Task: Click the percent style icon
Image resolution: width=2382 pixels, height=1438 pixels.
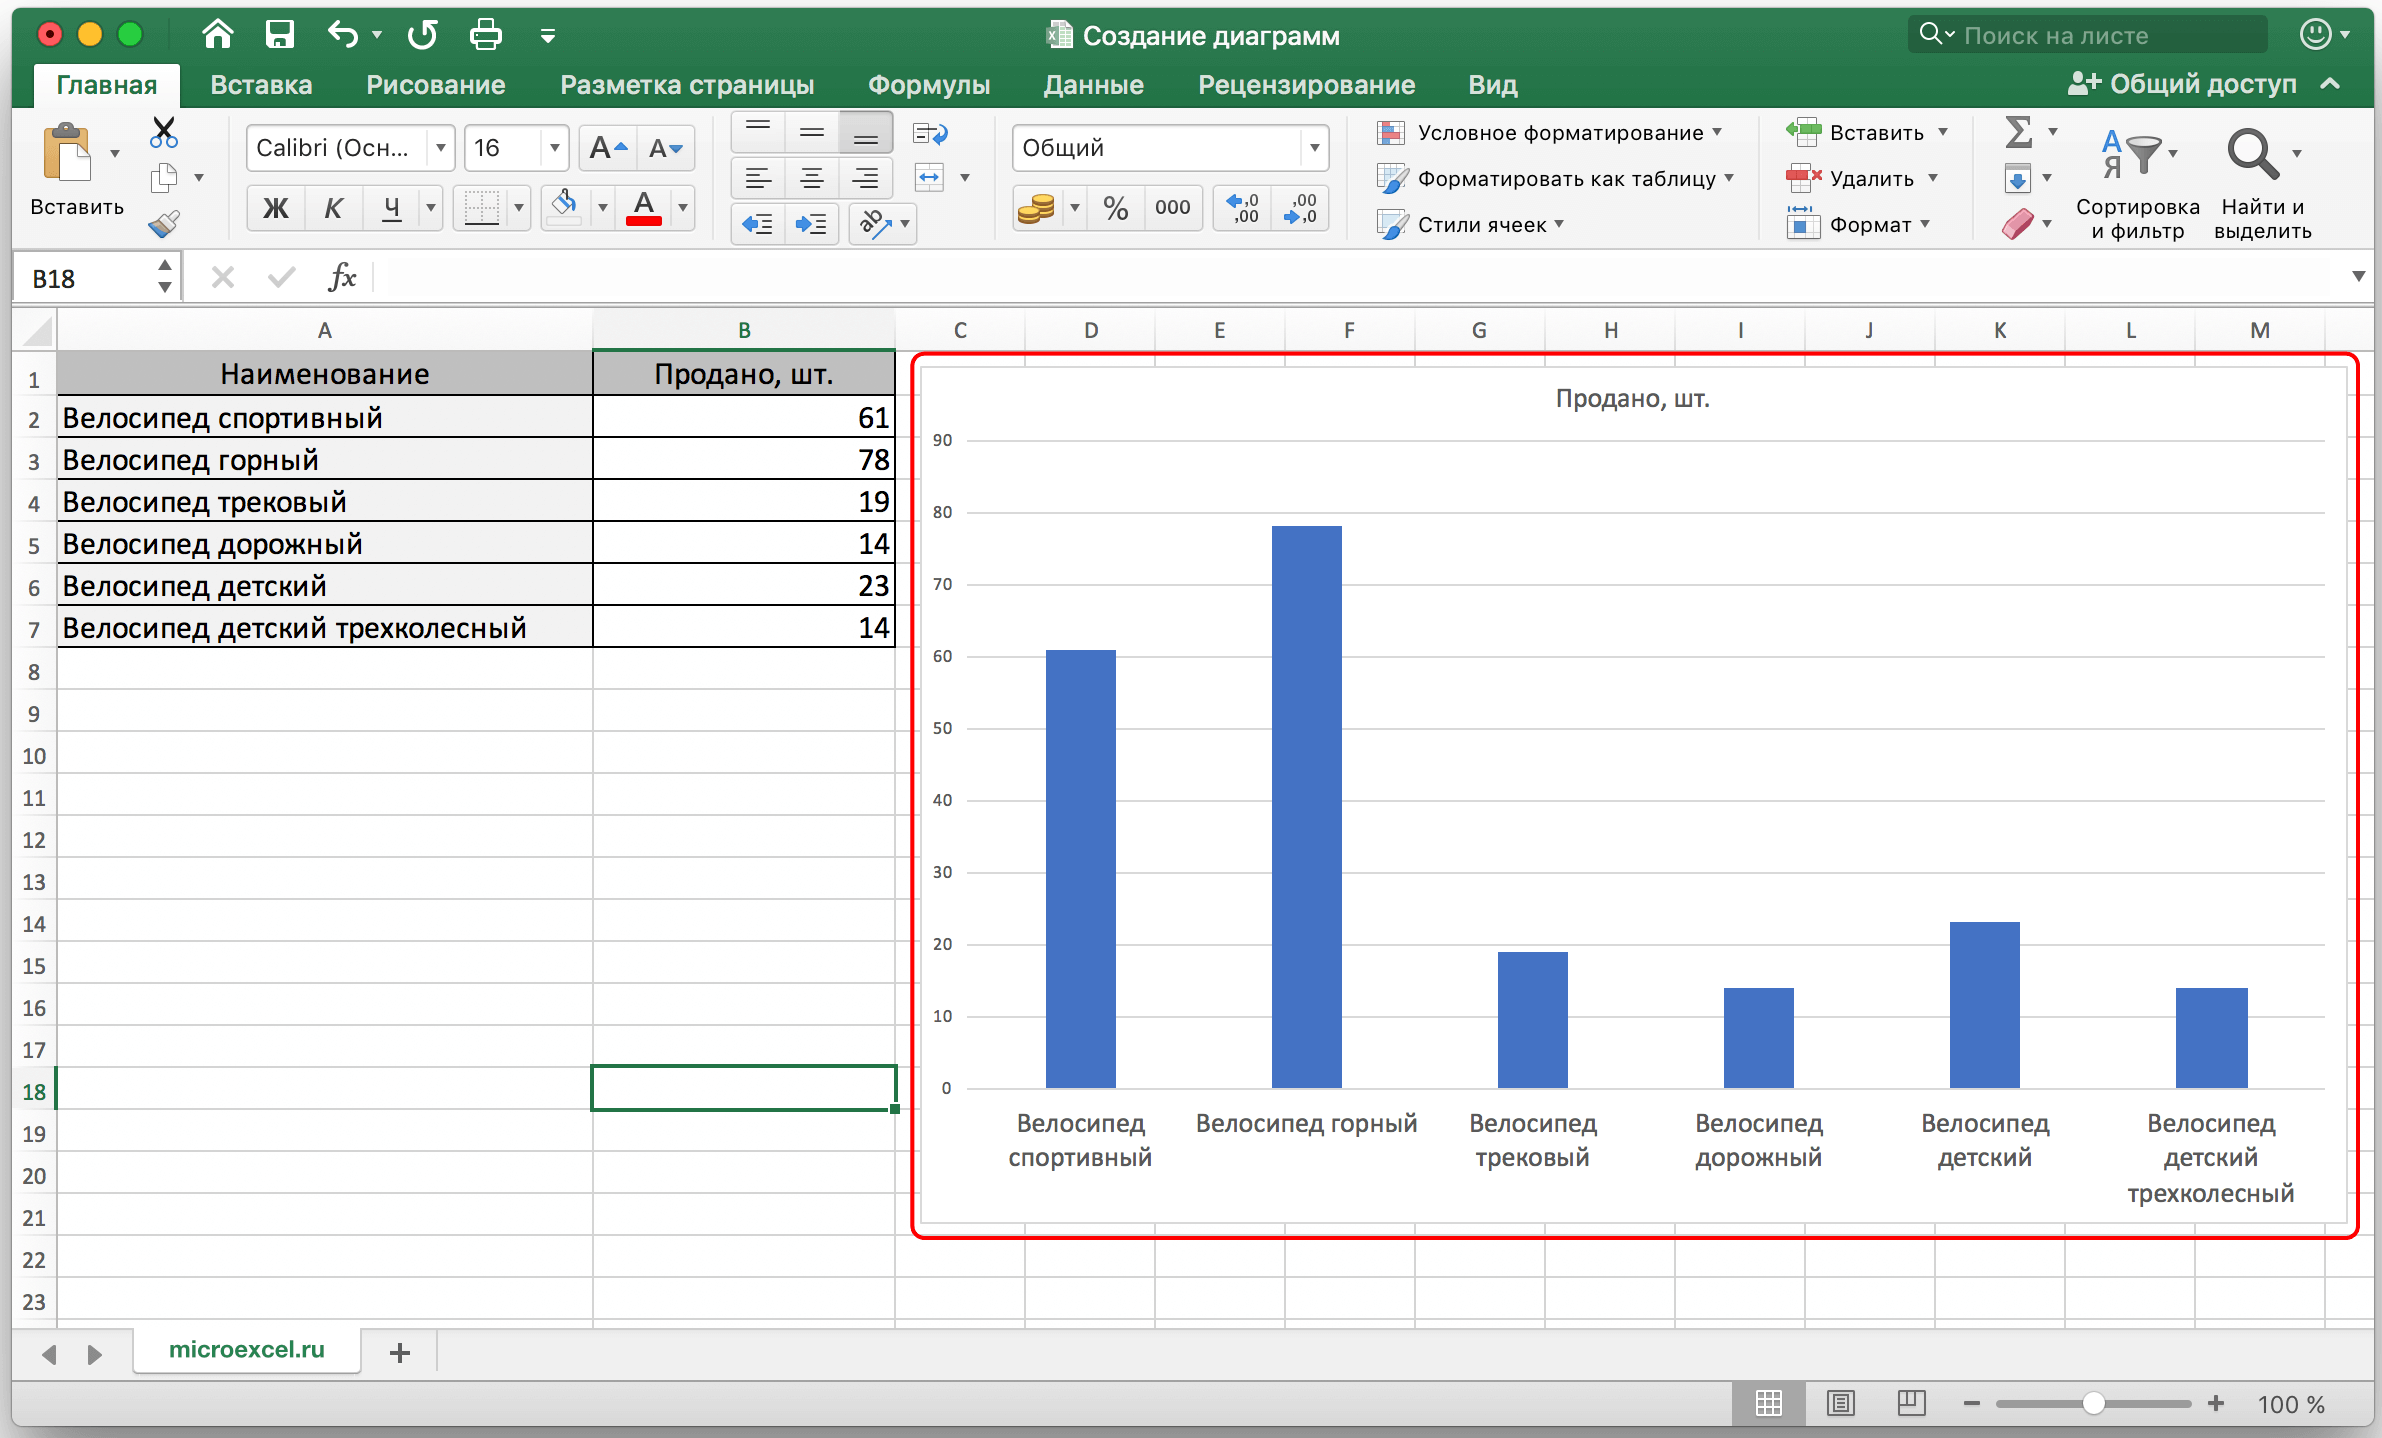Action: pos(1115,208)
